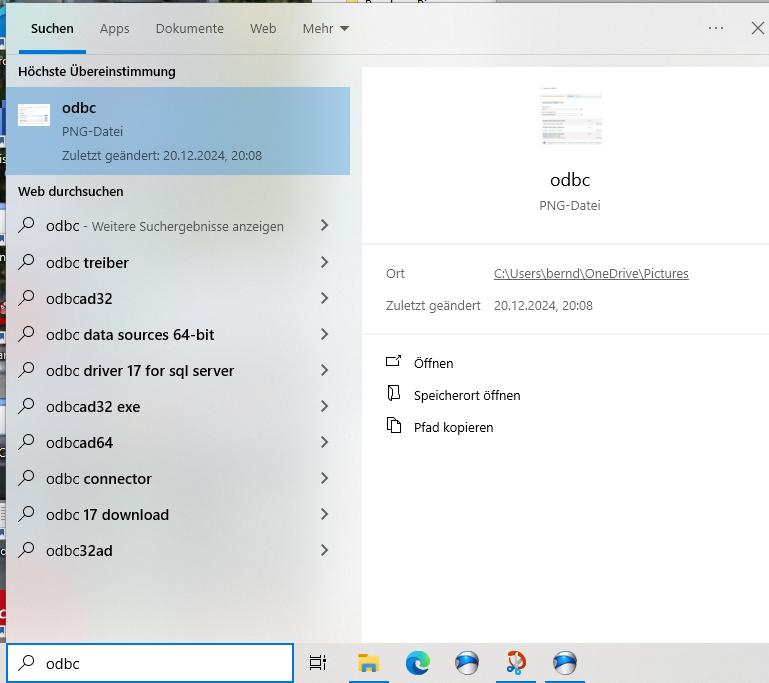The image size is (769, 683).
Task: Switch to the Apps search tab
Action: pyautogui.click(x=114, y=29)
